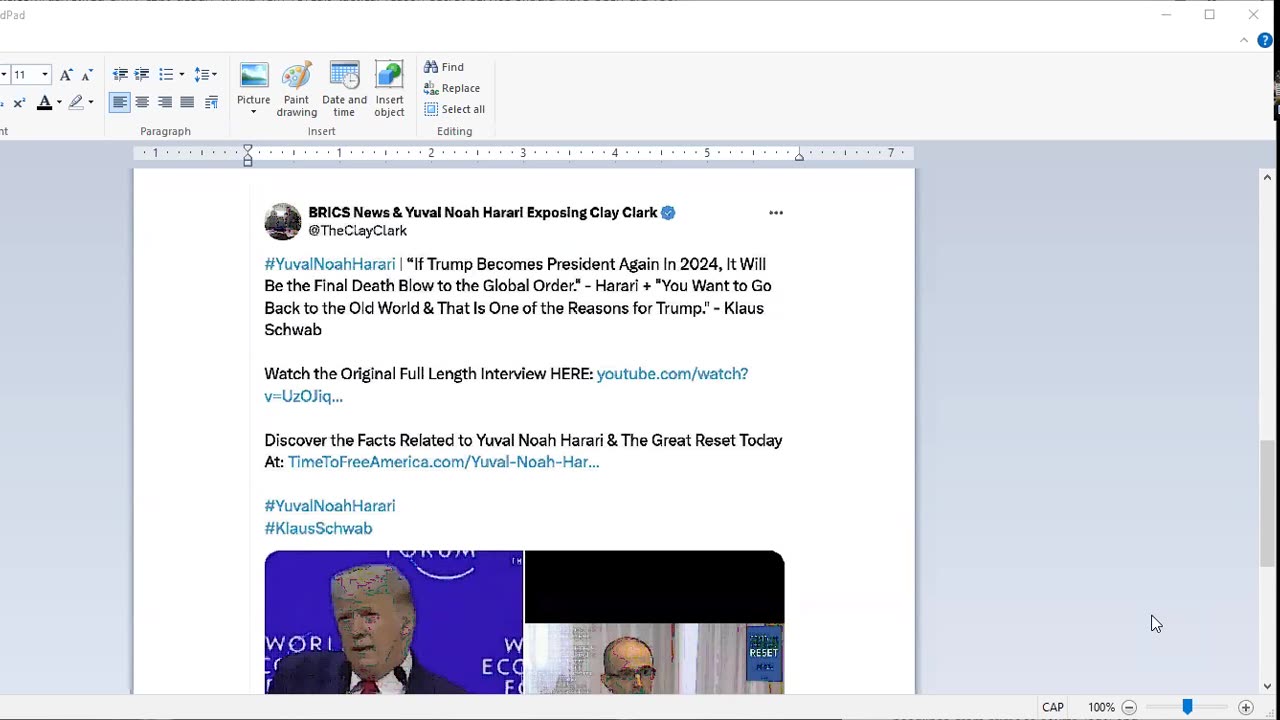Click the zoom slider handle

tap(1187, 707)
